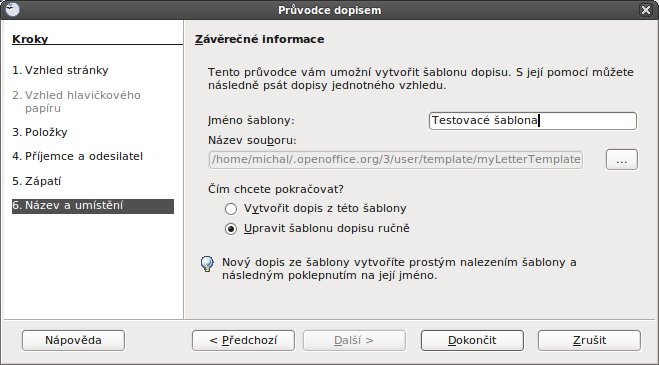Close the Průvodce dopisem window
This screenshot has width=659, height=365.
[646, 10]
